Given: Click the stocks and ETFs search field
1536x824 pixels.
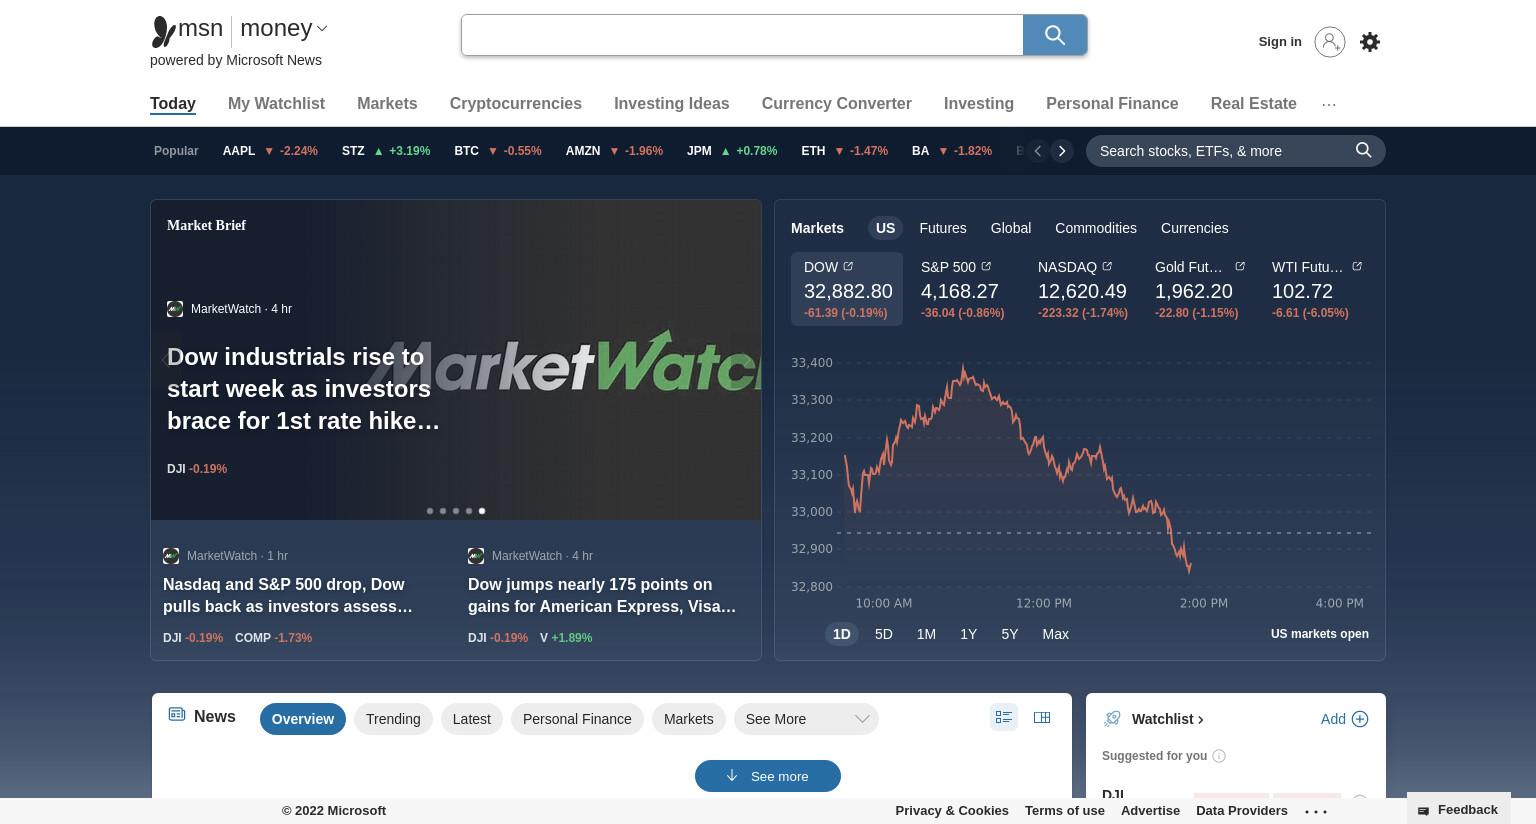Looking at the screenshot, I should [x=1220, y=151].
